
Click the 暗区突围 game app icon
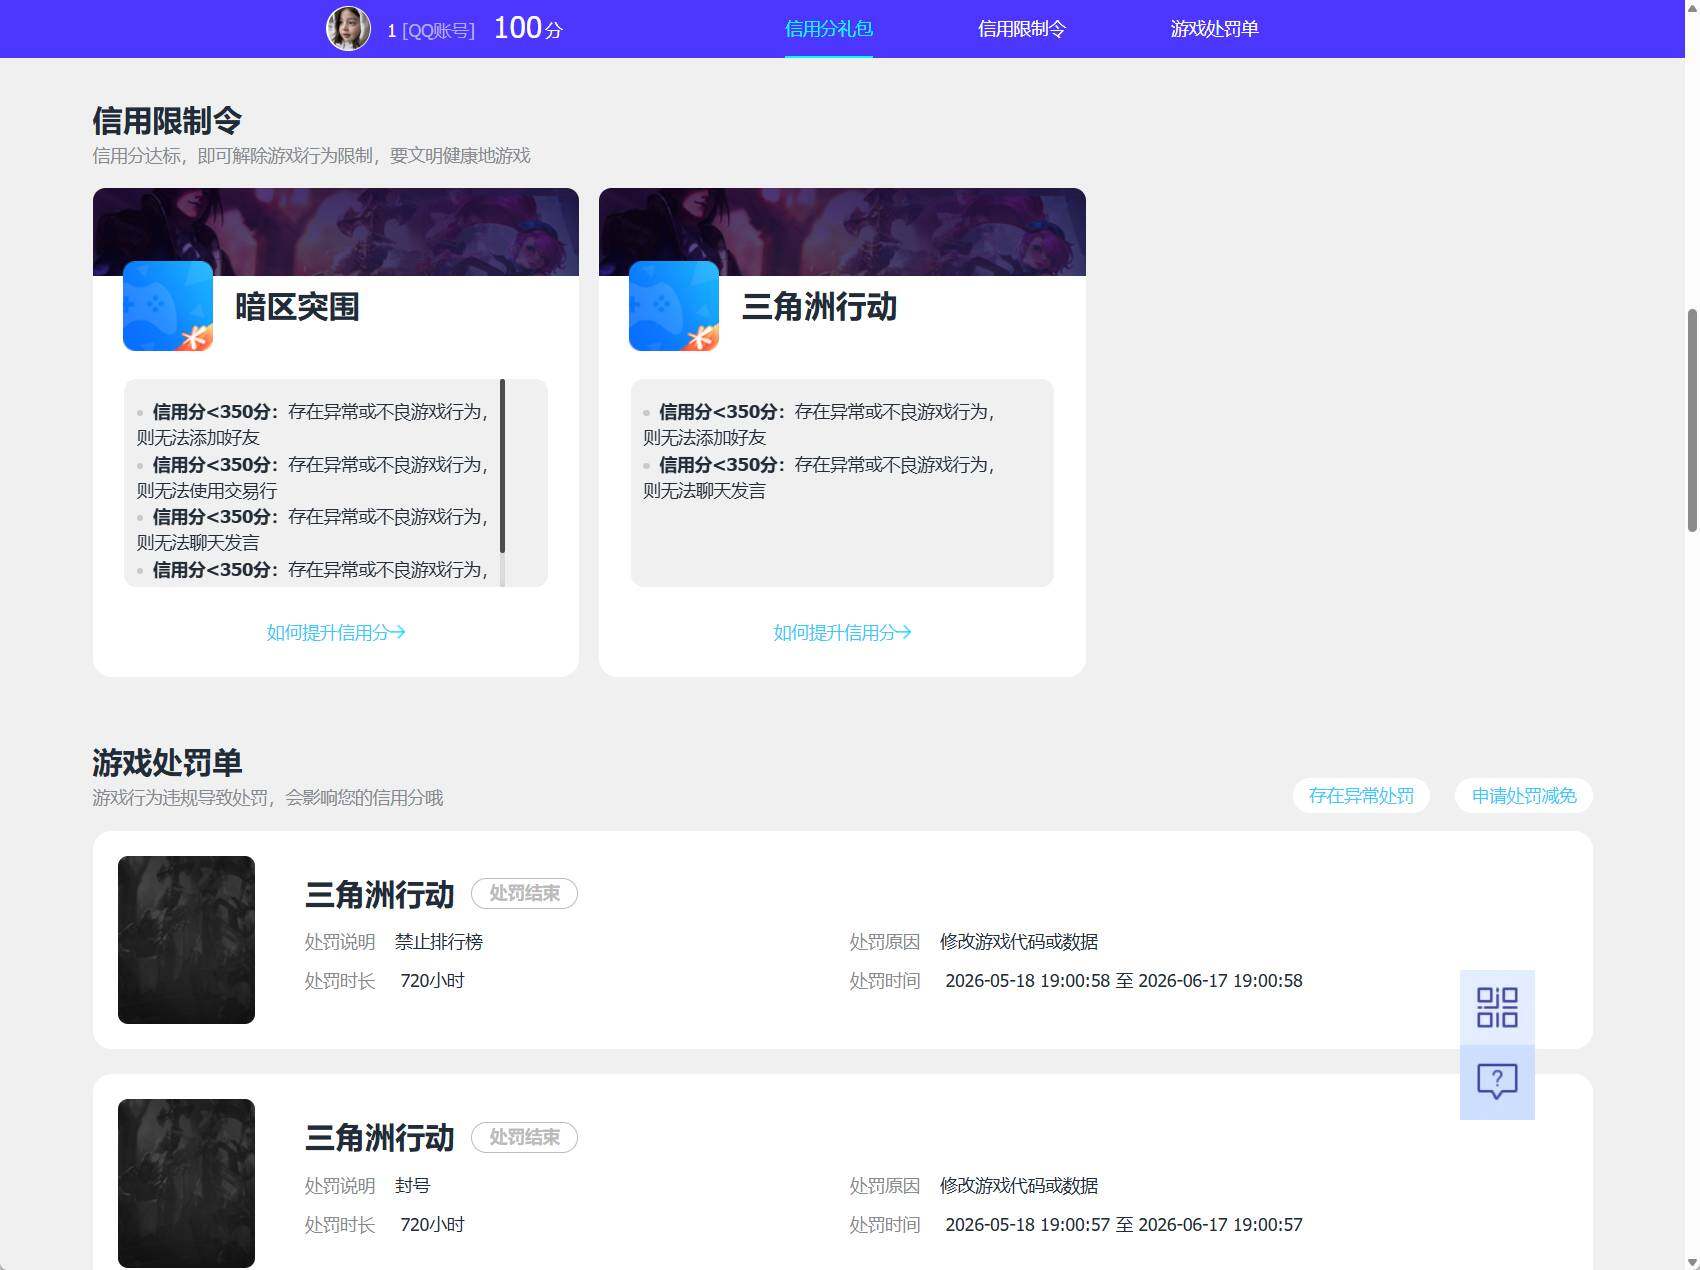(168, 306)
